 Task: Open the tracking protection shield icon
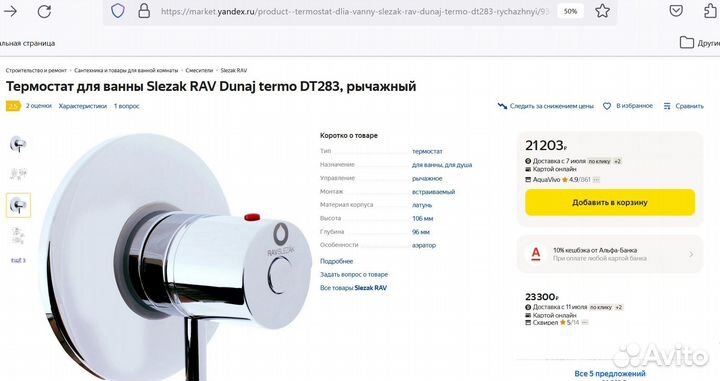(x=118, y=11)
